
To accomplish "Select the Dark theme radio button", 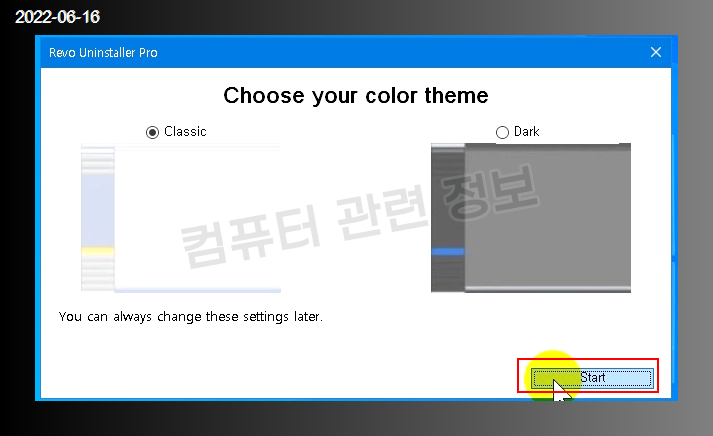I will click(502, 132).
